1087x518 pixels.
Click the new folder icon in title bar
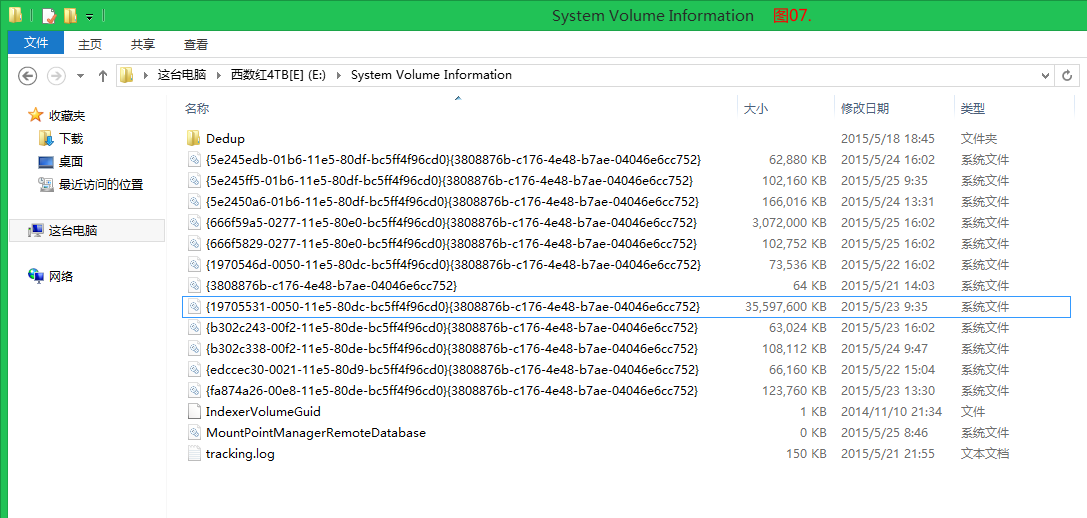(x=70, y=15)
